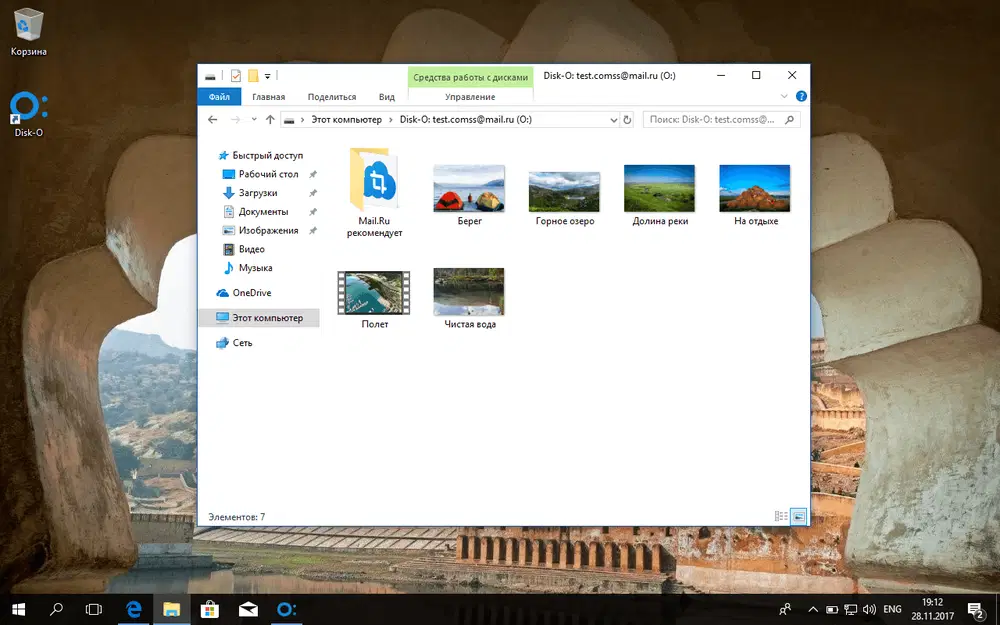The height and width of the screenshot is (625, 1000).
Task: Show hidden system tray icons
Action: pos(813,610)
